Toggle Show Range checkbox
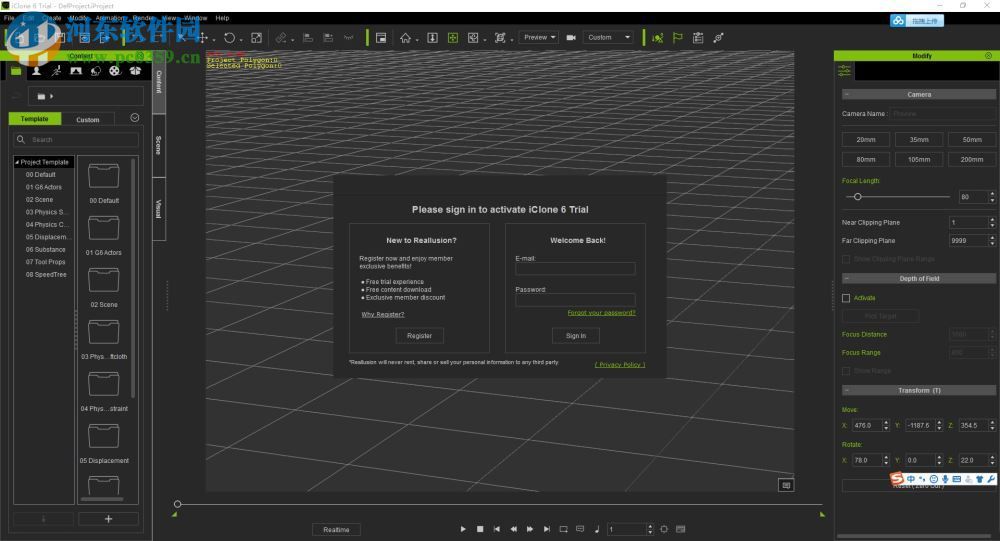The image size is (1000, 541). (x=846, y=371)
